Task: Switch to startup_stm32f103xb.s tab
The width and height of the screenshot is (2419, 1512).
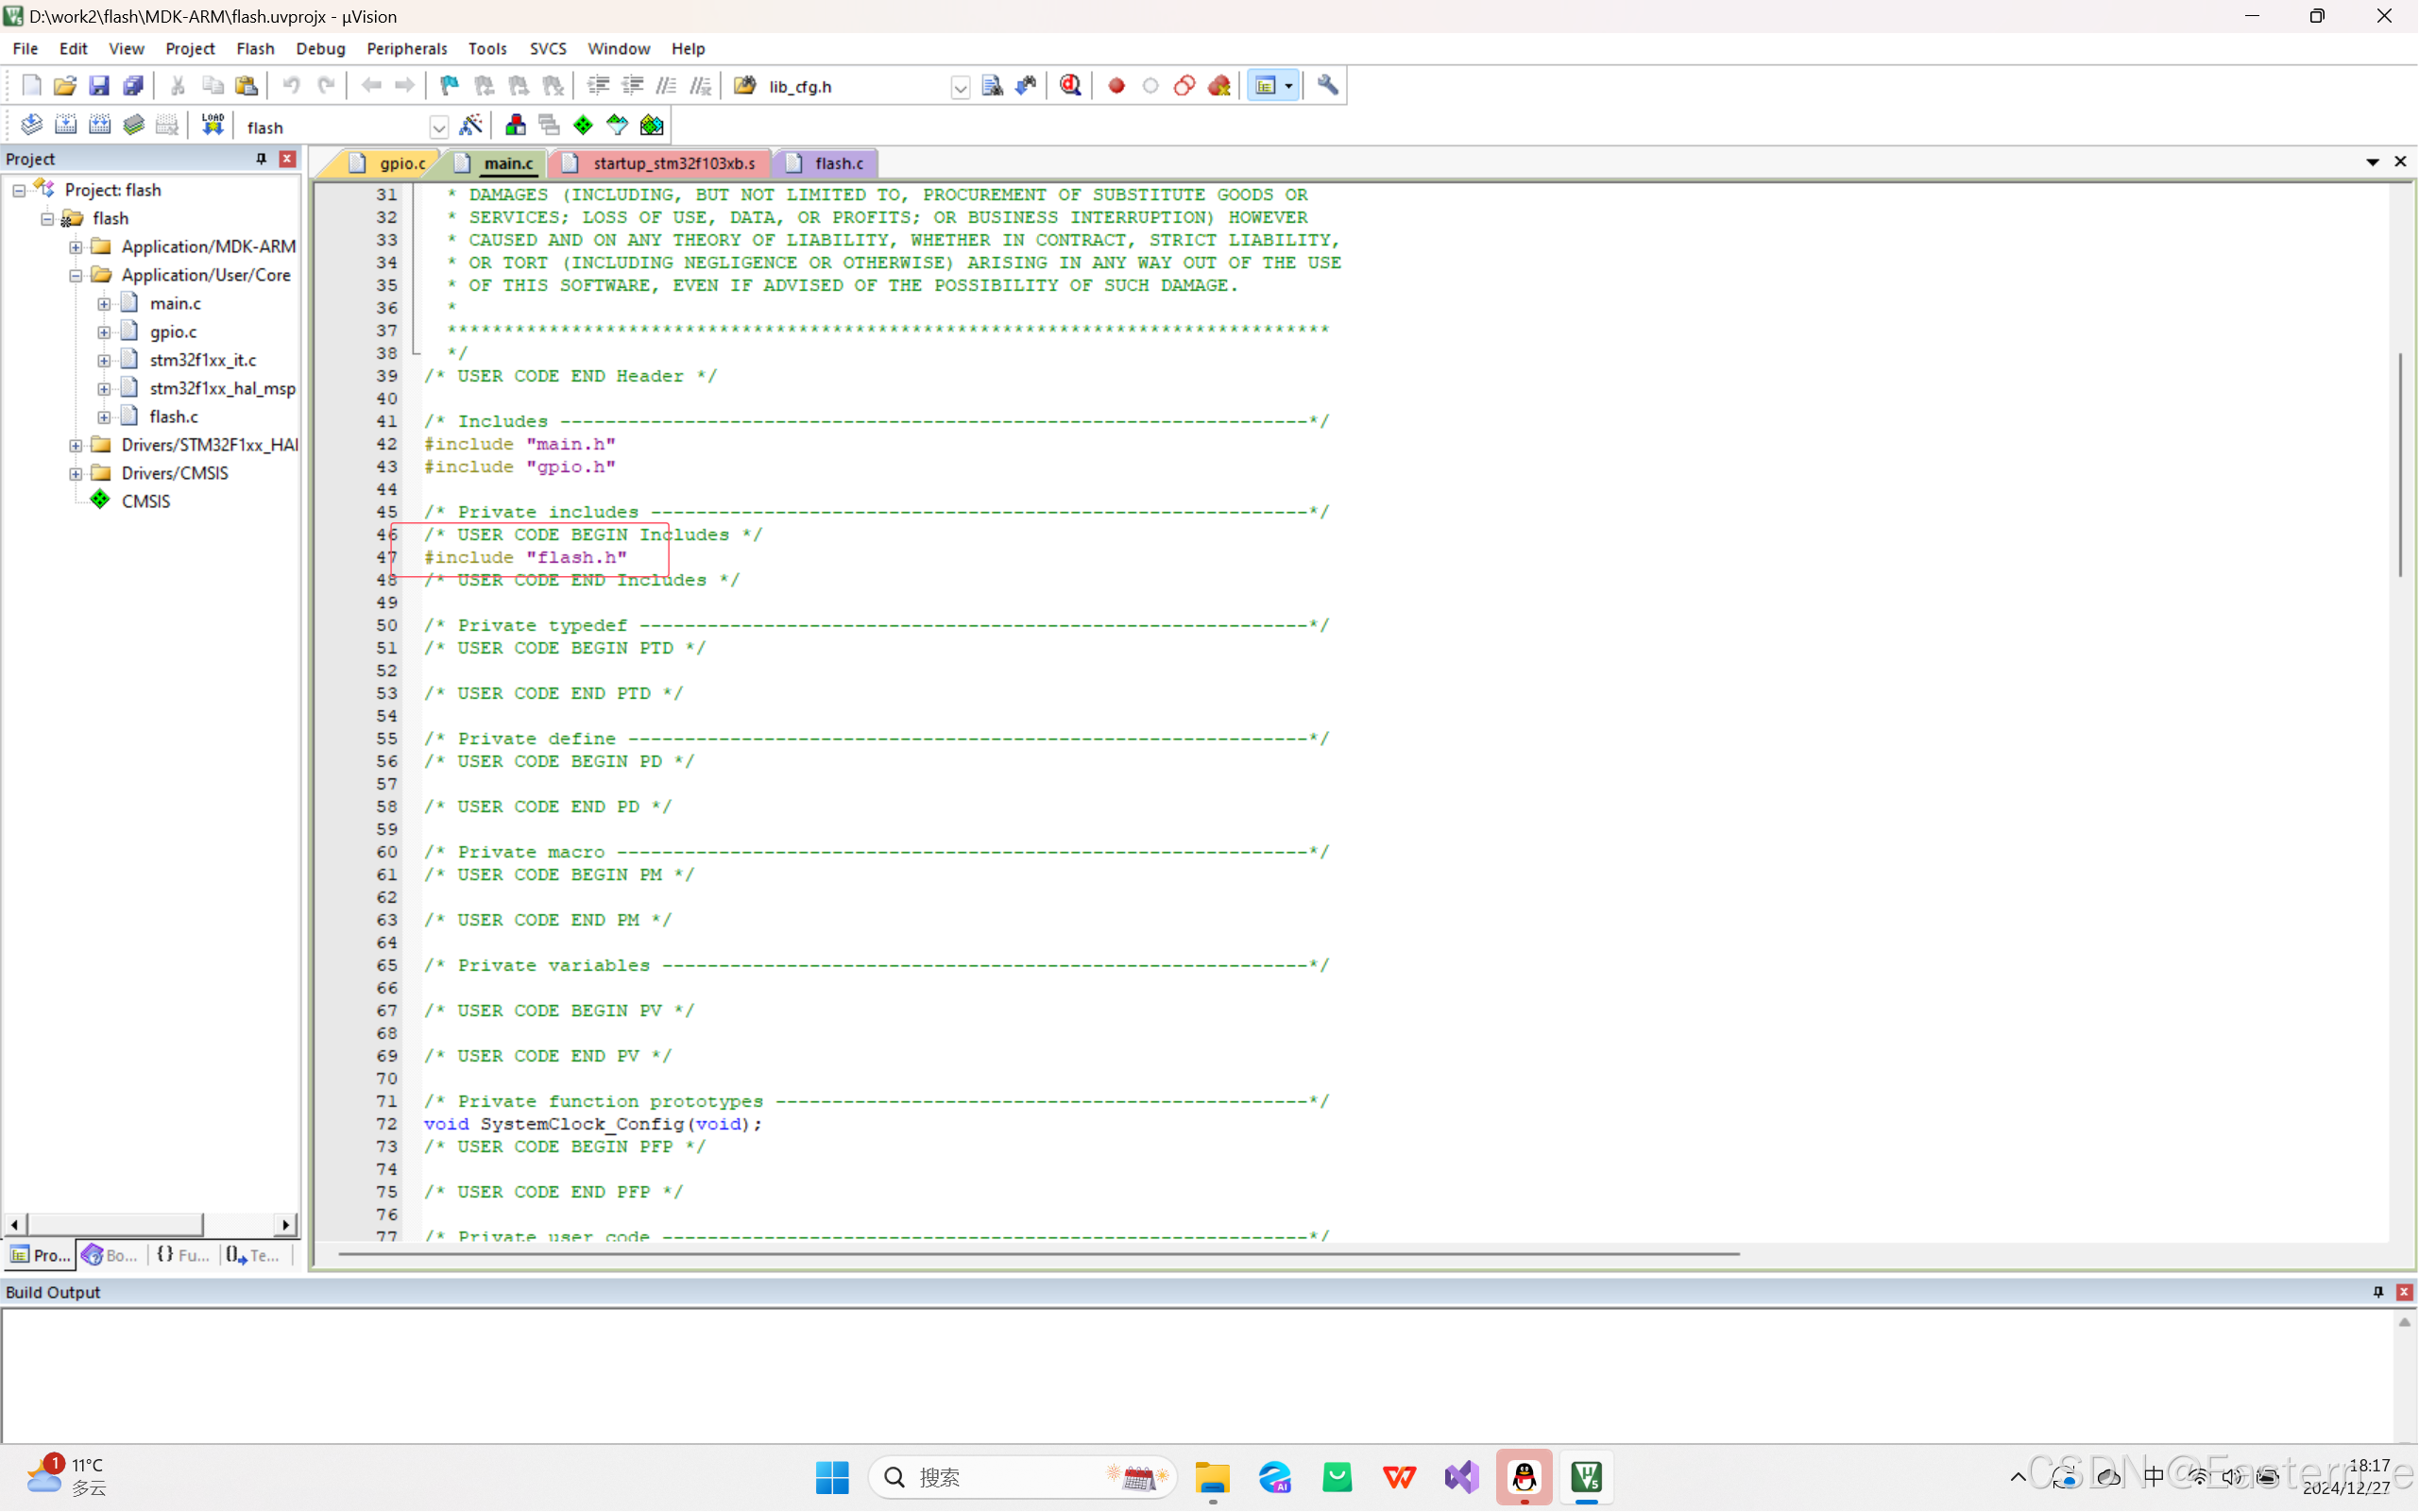Action: click(673, 163)
